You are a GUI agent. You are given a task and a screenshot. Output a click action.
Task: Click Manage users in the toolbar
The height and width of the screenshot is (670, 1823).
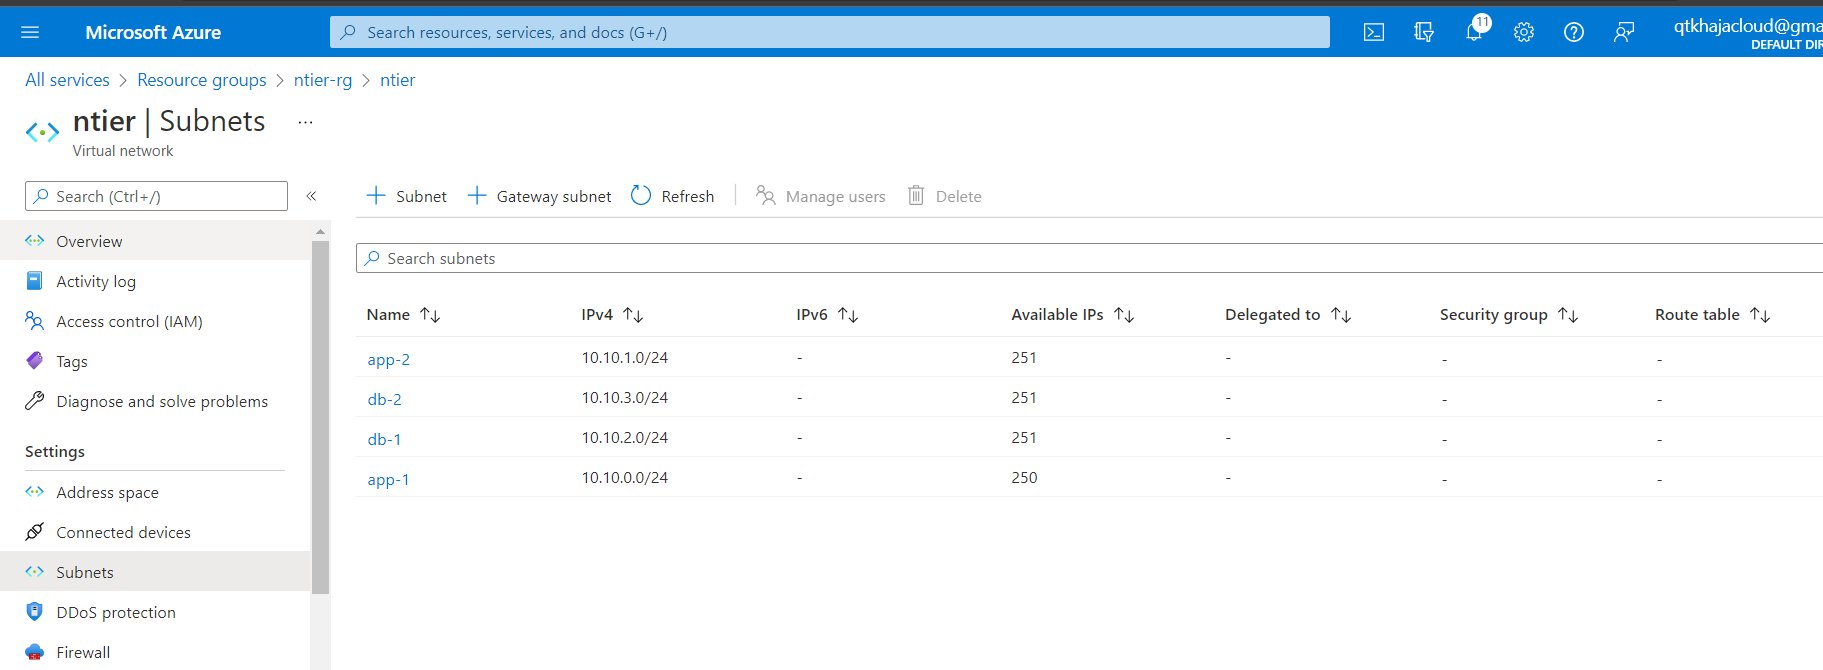click(x=820, y=196)
